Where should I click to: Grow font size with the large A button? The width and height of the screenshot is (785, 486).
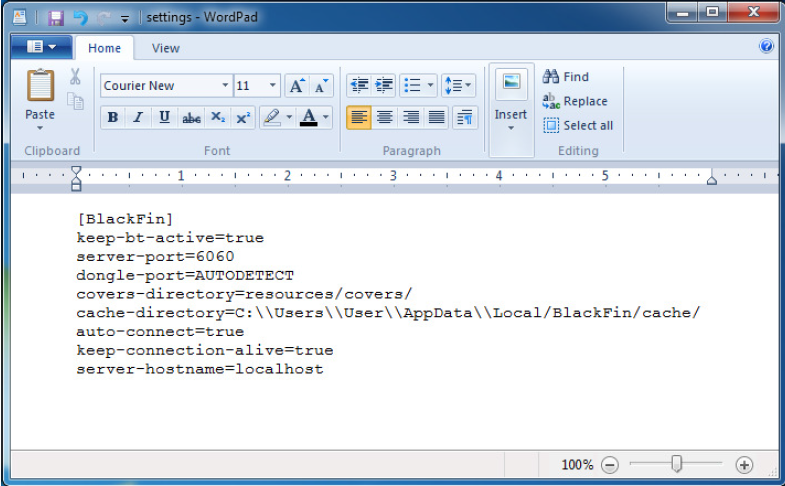tap(297, 86)
